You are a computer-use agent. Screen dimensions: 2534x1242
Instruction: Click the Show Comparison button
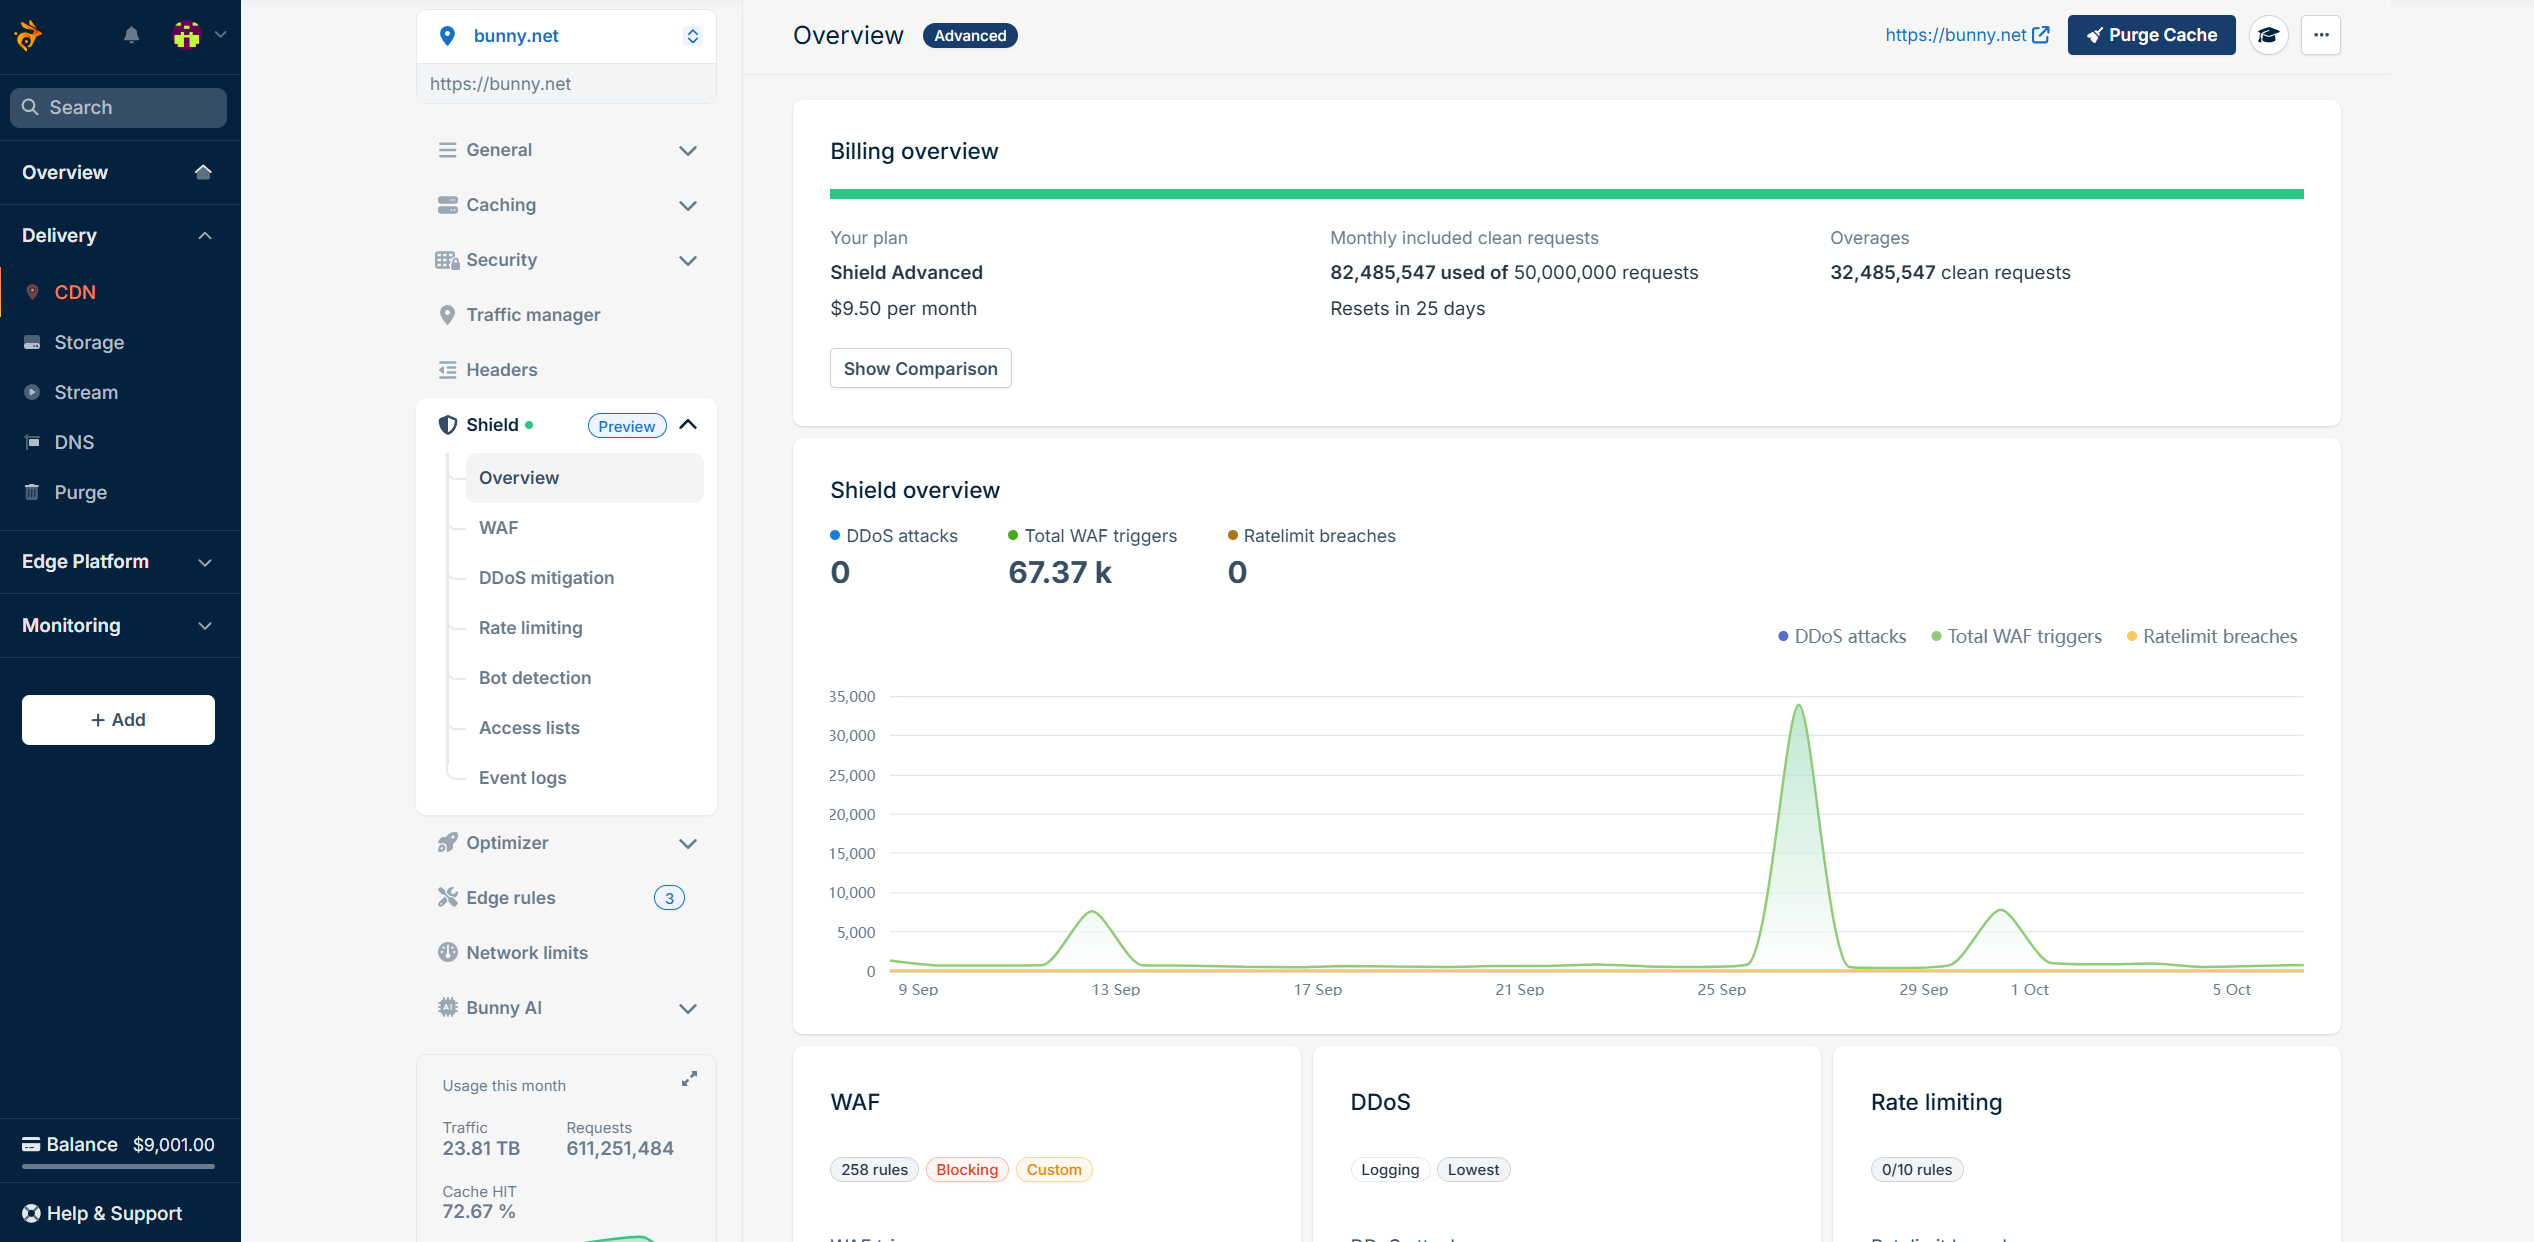[x=920, y=368]
